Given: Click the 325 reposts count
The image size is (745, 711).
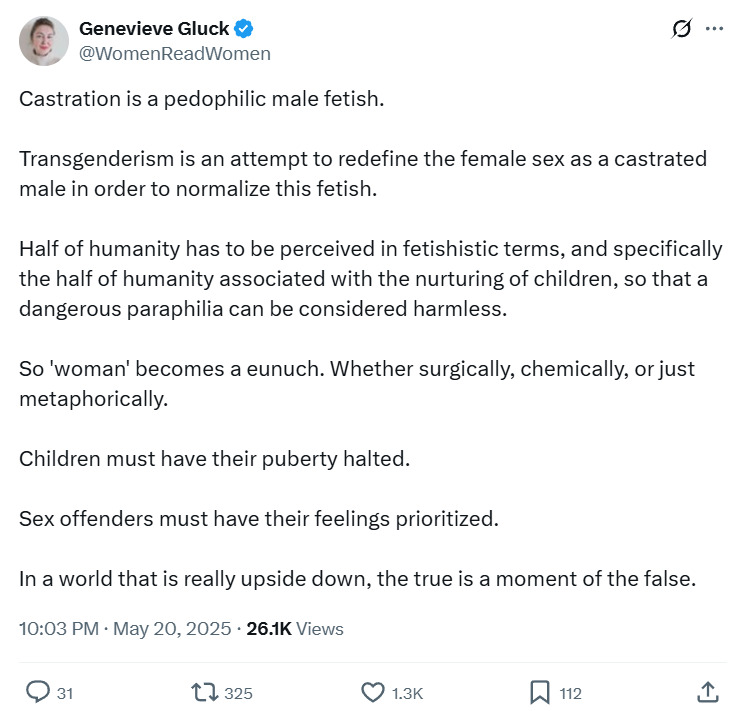Looking at the screenshot, I should click(239, 693).
